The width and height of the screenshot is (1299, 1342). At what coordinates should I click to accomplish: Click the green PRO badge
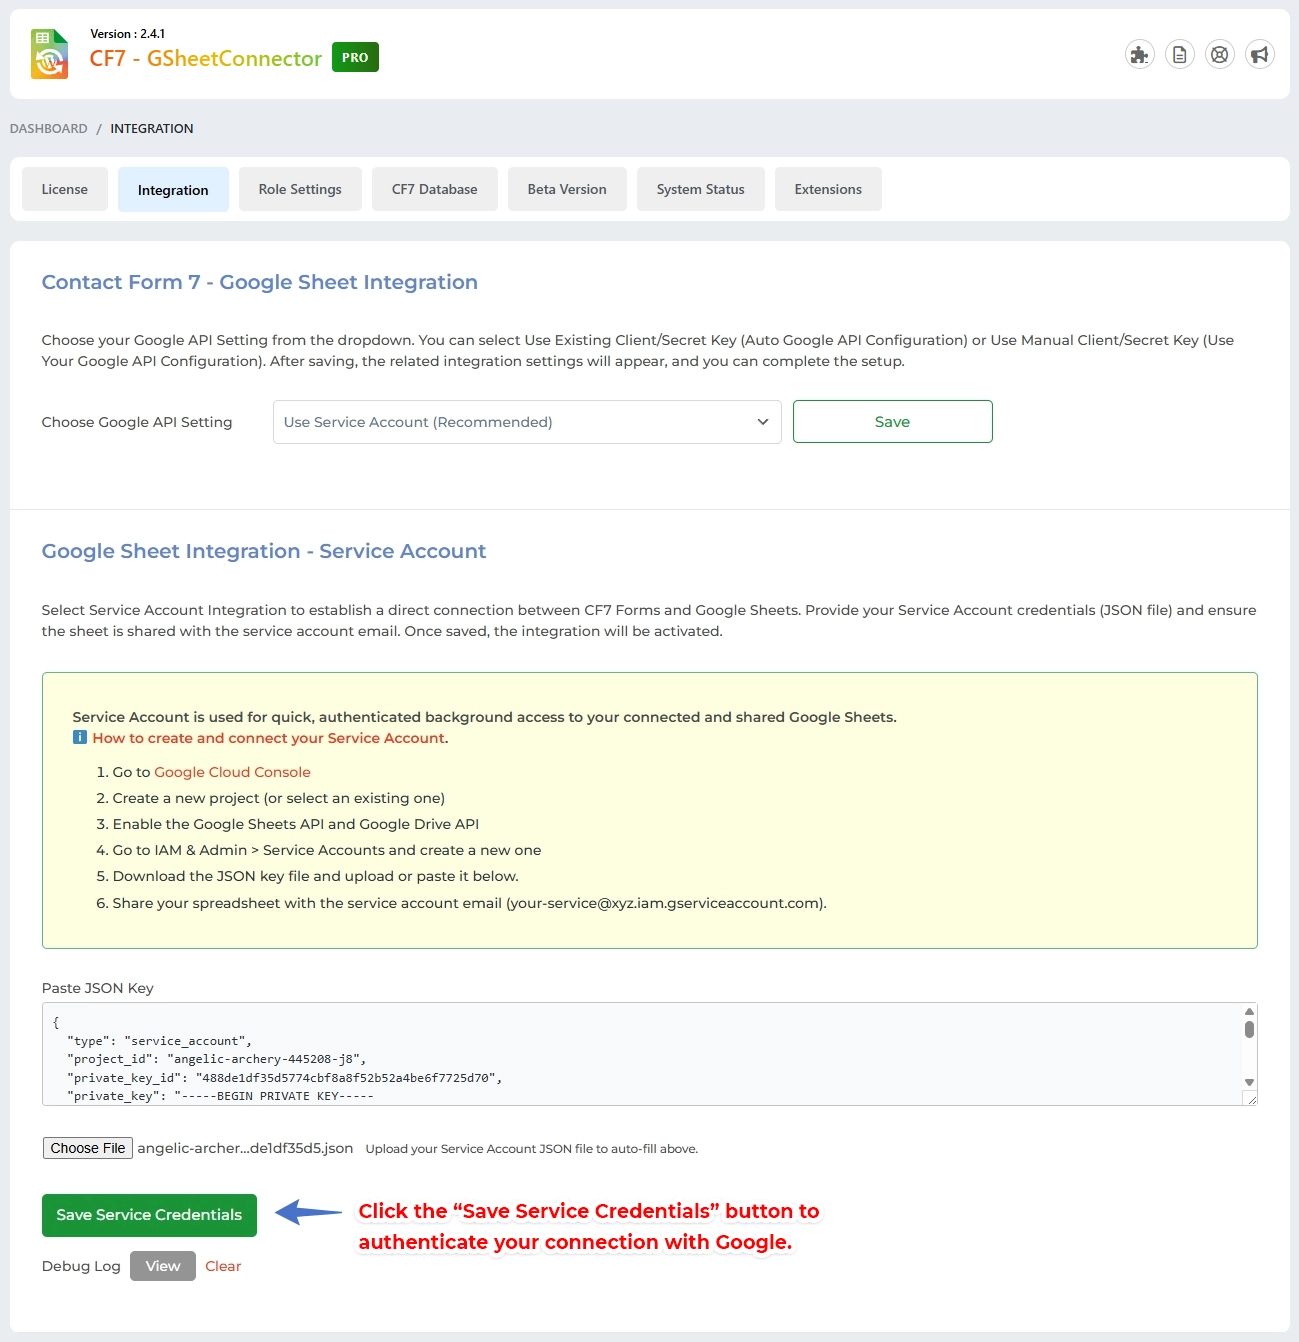[355, 57]
